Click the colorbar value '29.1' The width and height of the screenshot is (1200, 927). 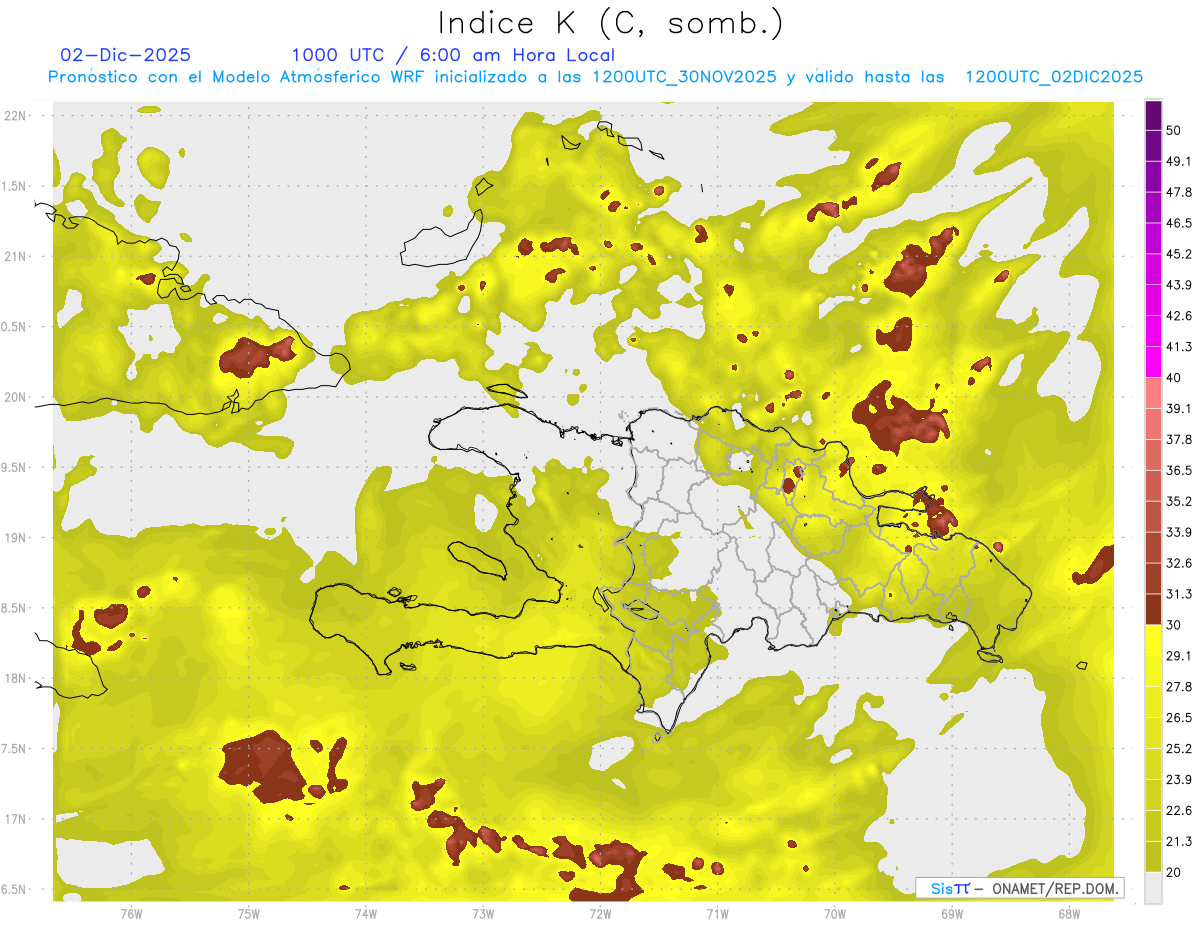[x=1180, y=656]
